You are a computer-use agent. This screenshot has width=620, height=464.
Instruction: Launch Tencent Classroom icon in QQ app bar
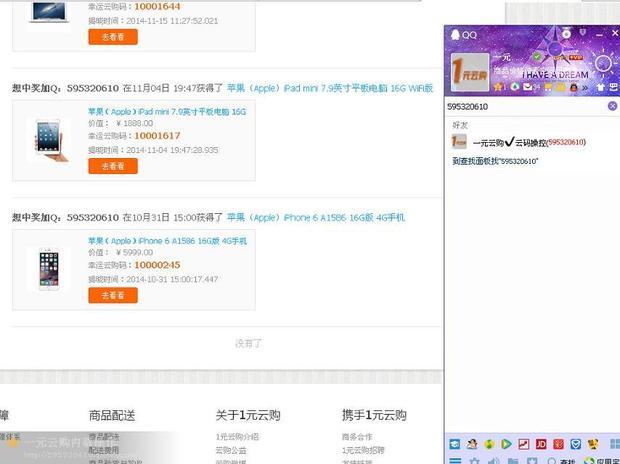(x=455, y=444)
